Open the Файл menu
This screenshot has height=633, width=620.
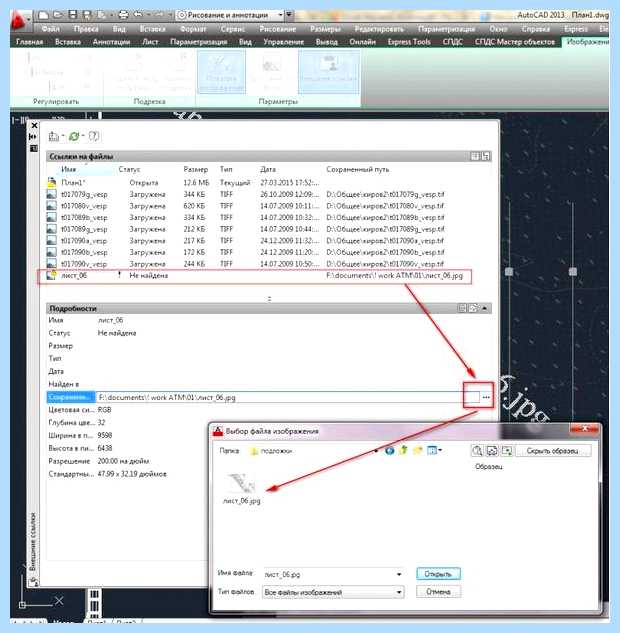click(x=50, y=29)
